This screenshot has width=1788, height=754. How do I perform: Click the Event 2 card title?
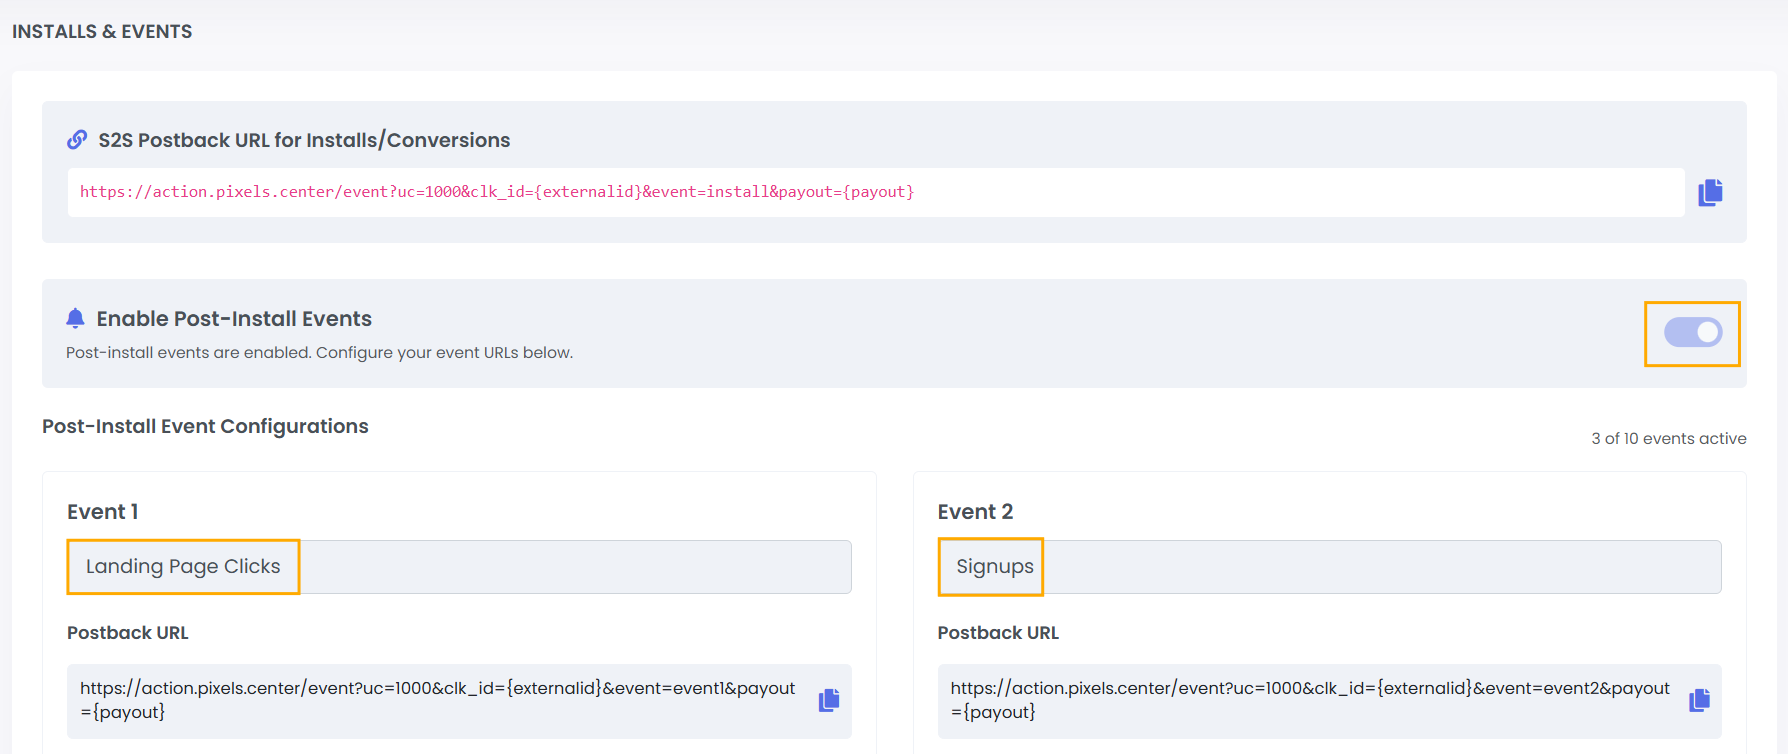(975, 512)
